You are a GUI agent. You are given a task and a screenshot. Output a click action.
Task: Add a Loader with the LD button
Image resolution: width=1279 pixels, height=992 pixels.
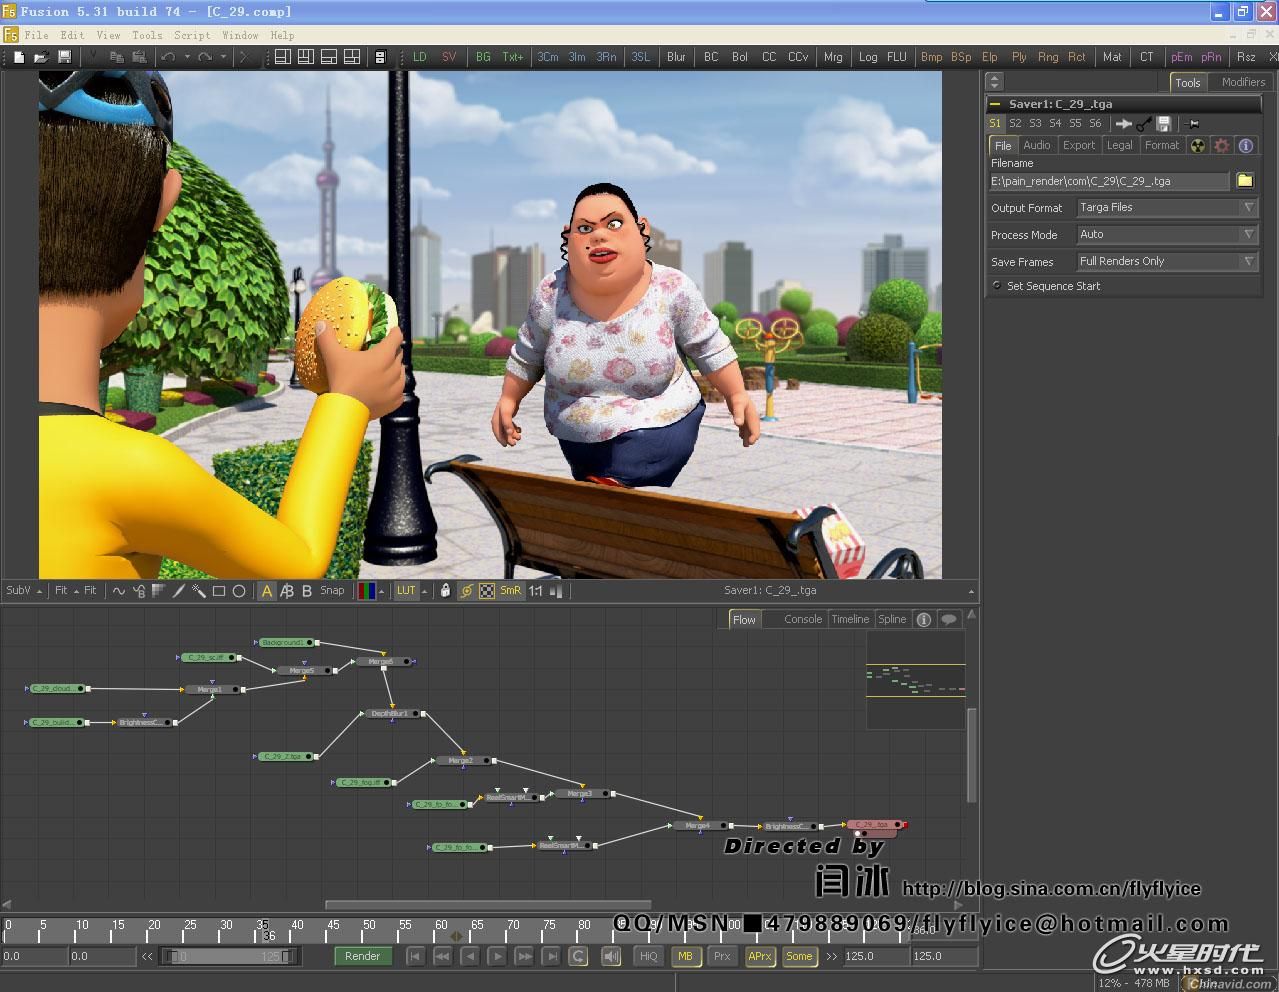coord(420,57)
